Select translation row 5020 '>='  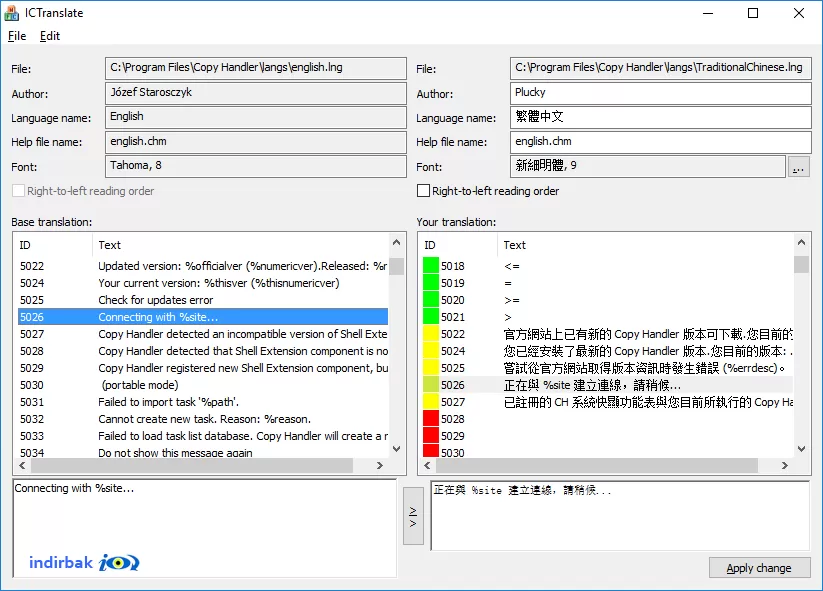tap(608, 300)
